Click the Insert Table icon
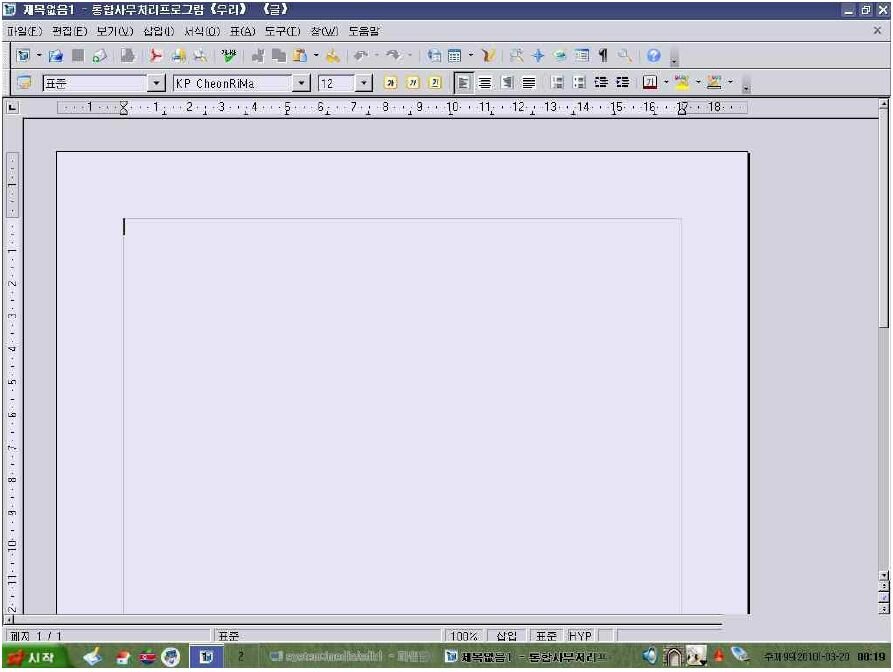 pos(454,55)
